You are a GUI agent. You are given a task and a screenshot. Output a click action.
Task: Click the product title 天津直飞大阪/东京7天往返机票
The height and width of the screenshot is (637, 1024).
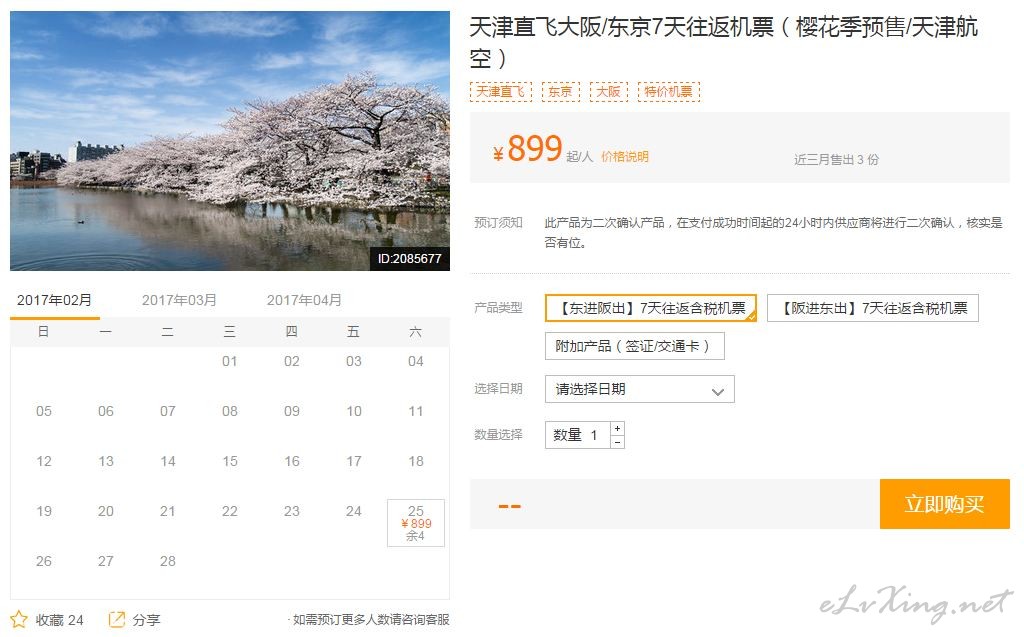[724, 42]
